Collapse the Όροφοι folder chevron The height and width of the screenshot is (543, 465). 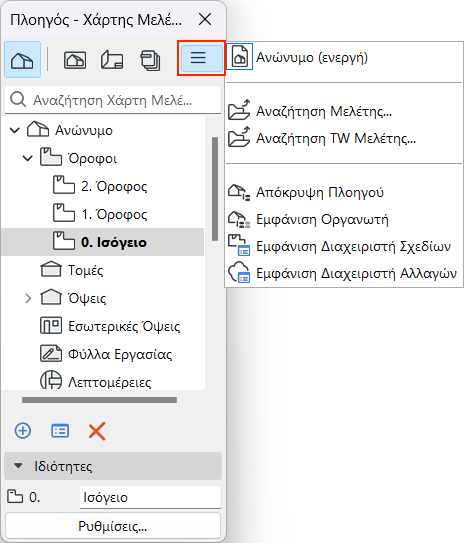point(28,159)
